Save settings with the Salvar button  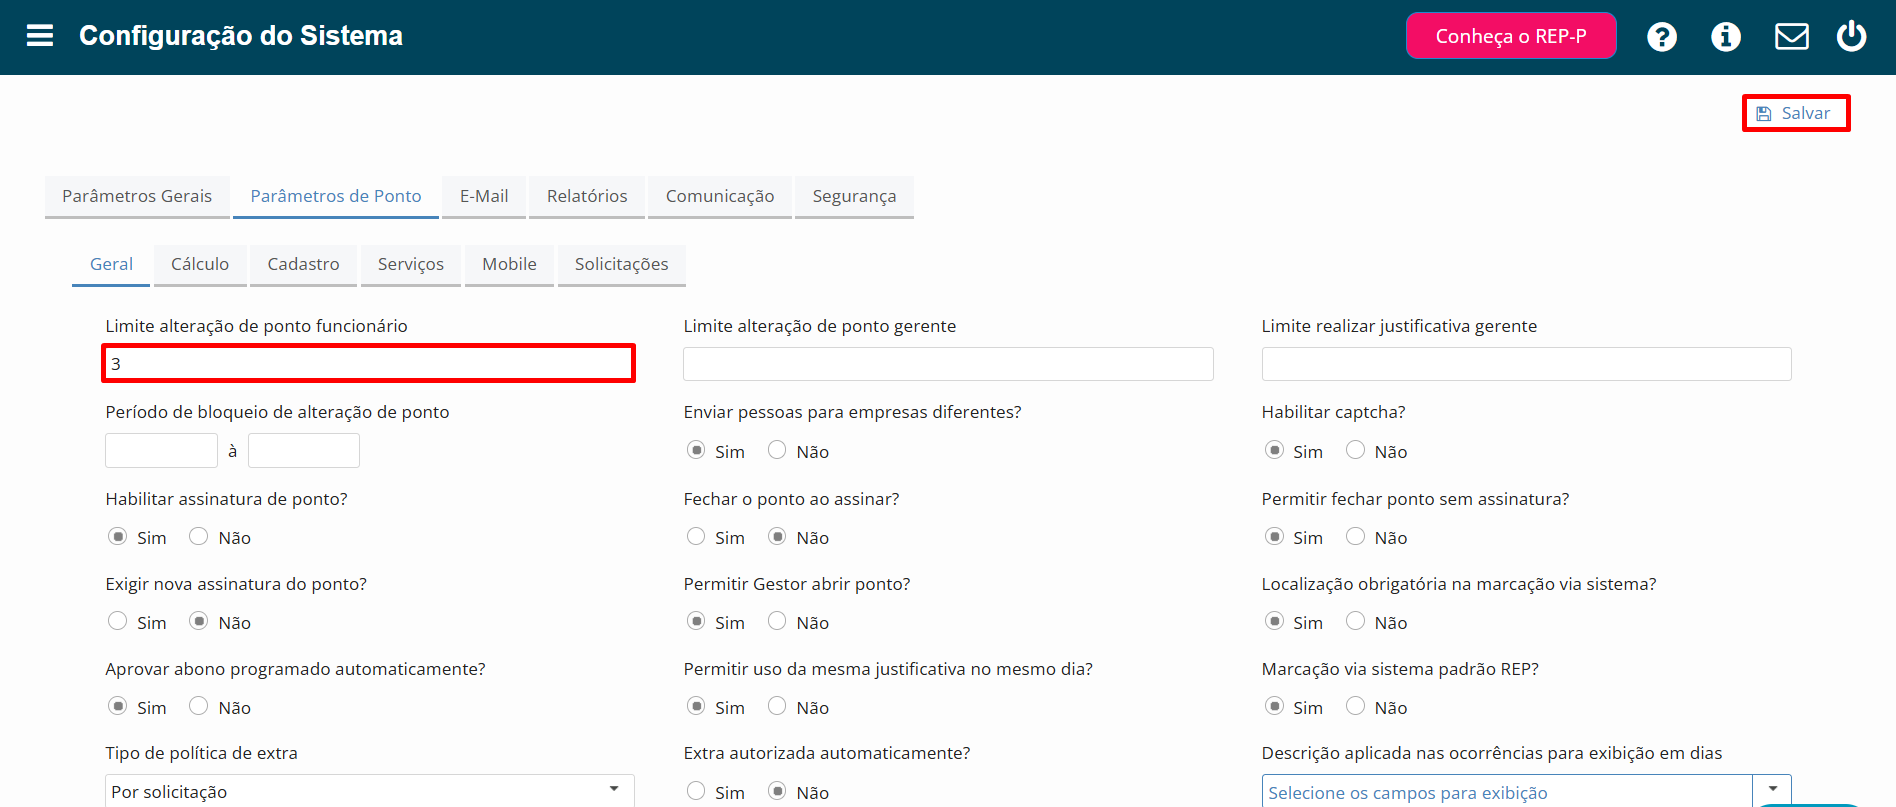(x=1796, y=113)
